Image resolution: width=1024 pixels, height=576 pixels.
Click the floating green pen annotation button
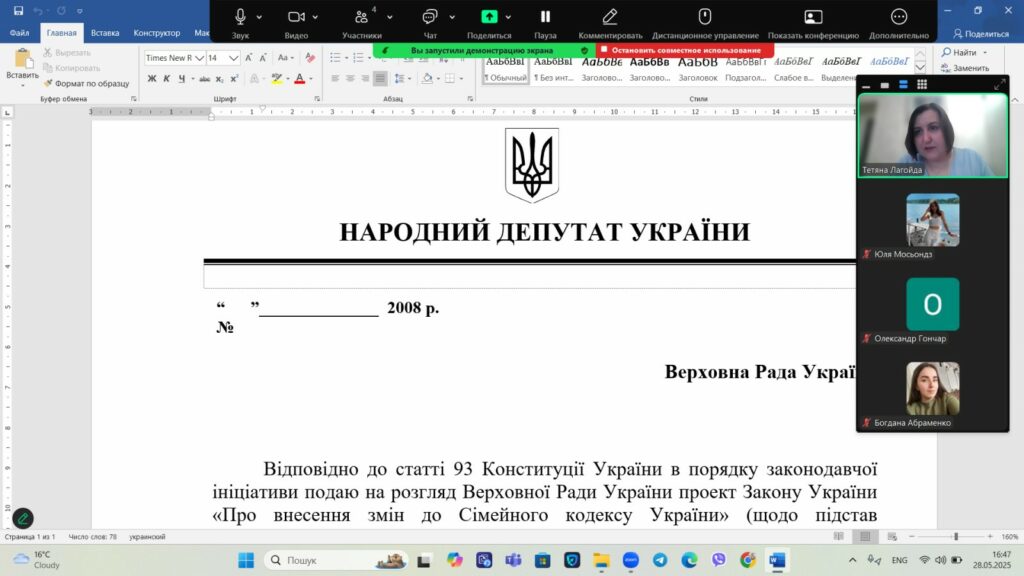(23, 519)
